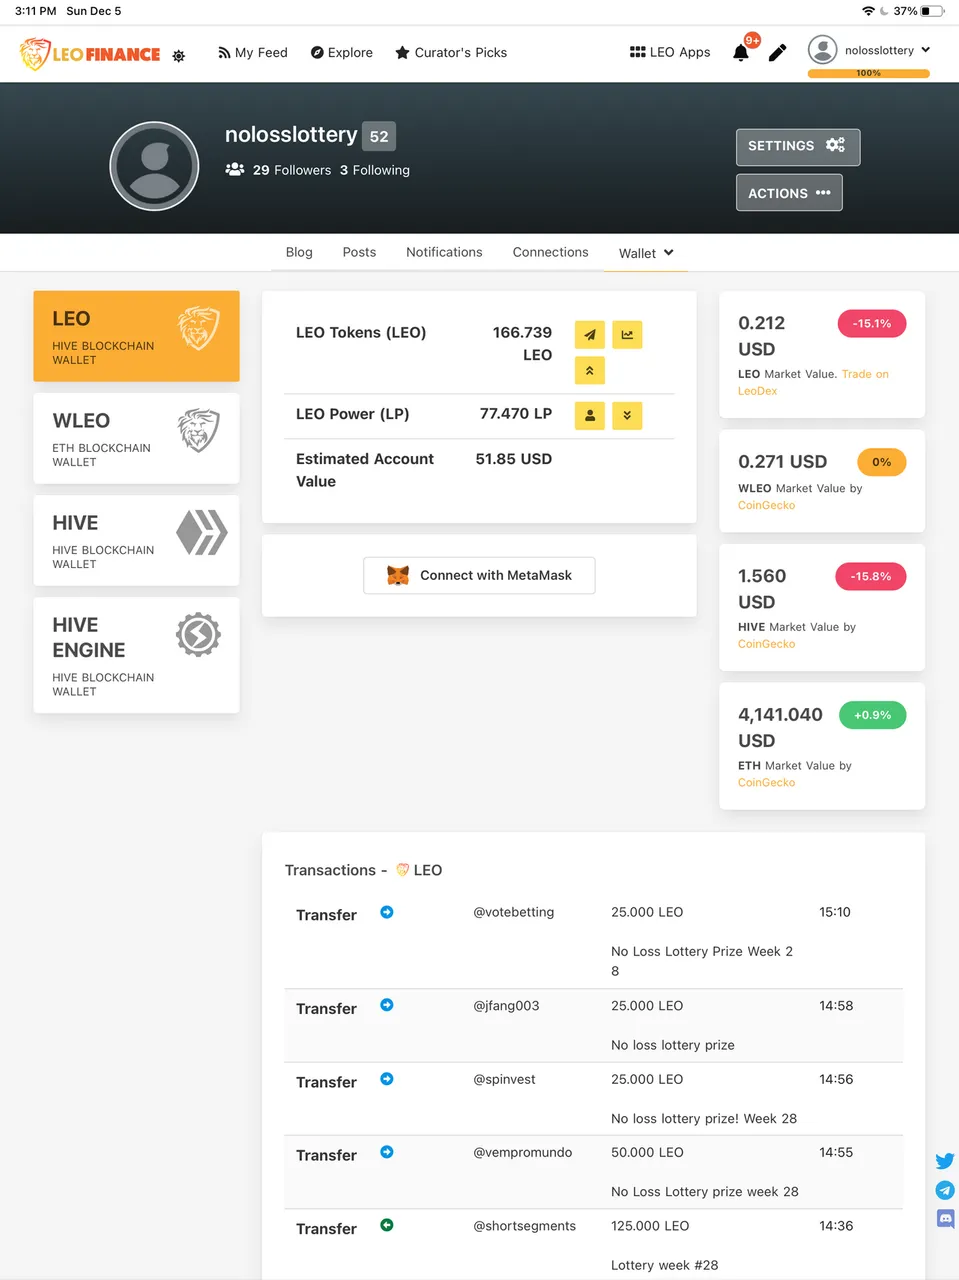Click the LEO transfer paper-plane icon
The height and width of the screenshot is (1280, 959).
pyautogui.click(x=590, y=335)
